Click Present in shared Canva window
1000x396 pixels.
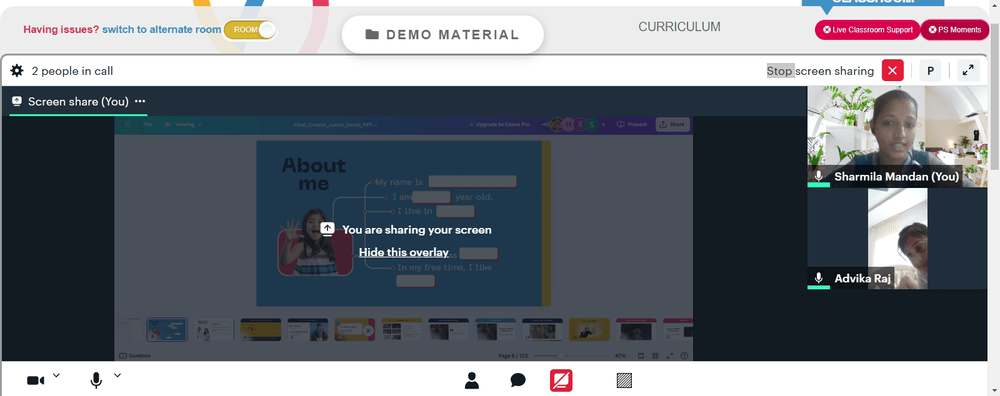pos(631,124)
